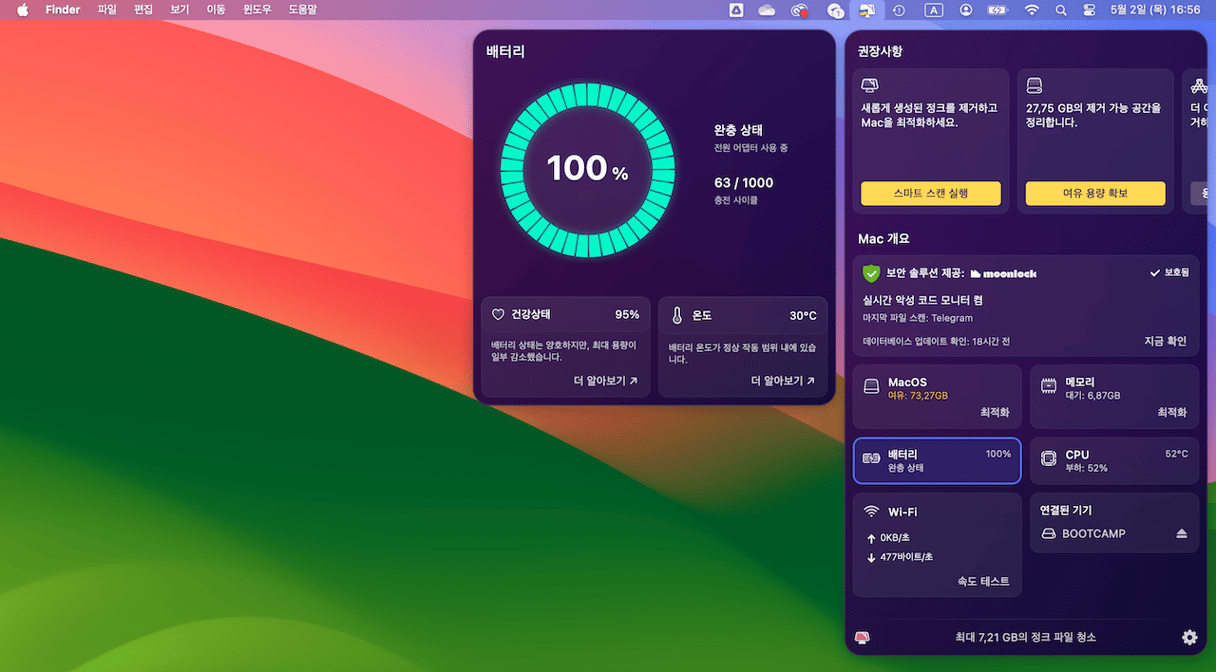Click the 여유 용량 확보 button
Screen dimensions: 1216x672
pos(1095,194)
